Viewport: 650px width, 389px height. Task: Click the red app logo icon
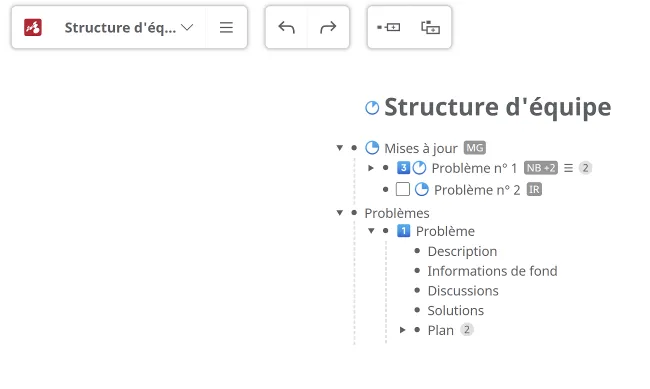point(33,28)
